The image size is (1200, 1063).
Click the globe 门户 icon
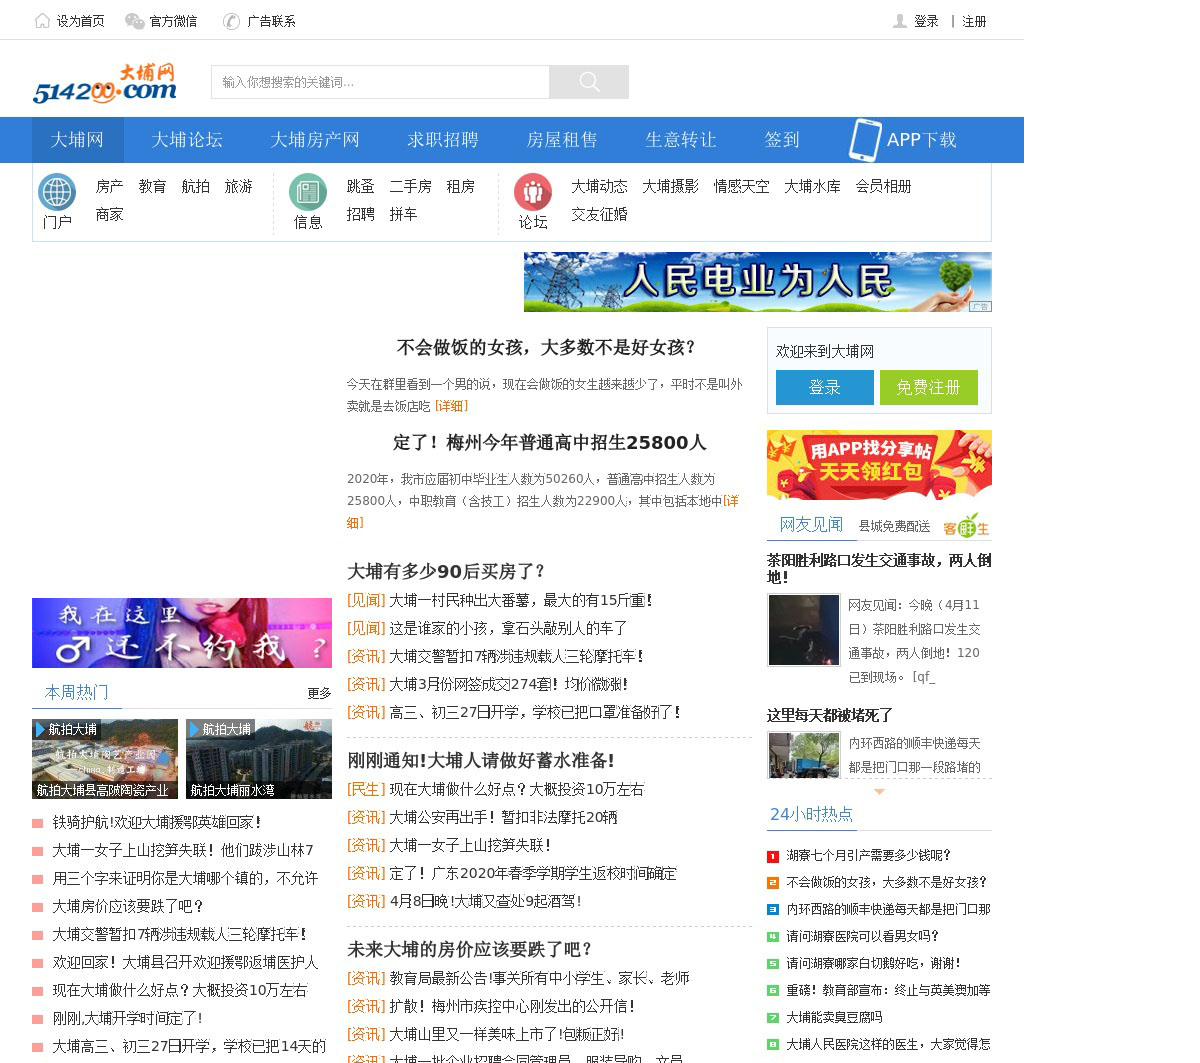coord(57,192)
